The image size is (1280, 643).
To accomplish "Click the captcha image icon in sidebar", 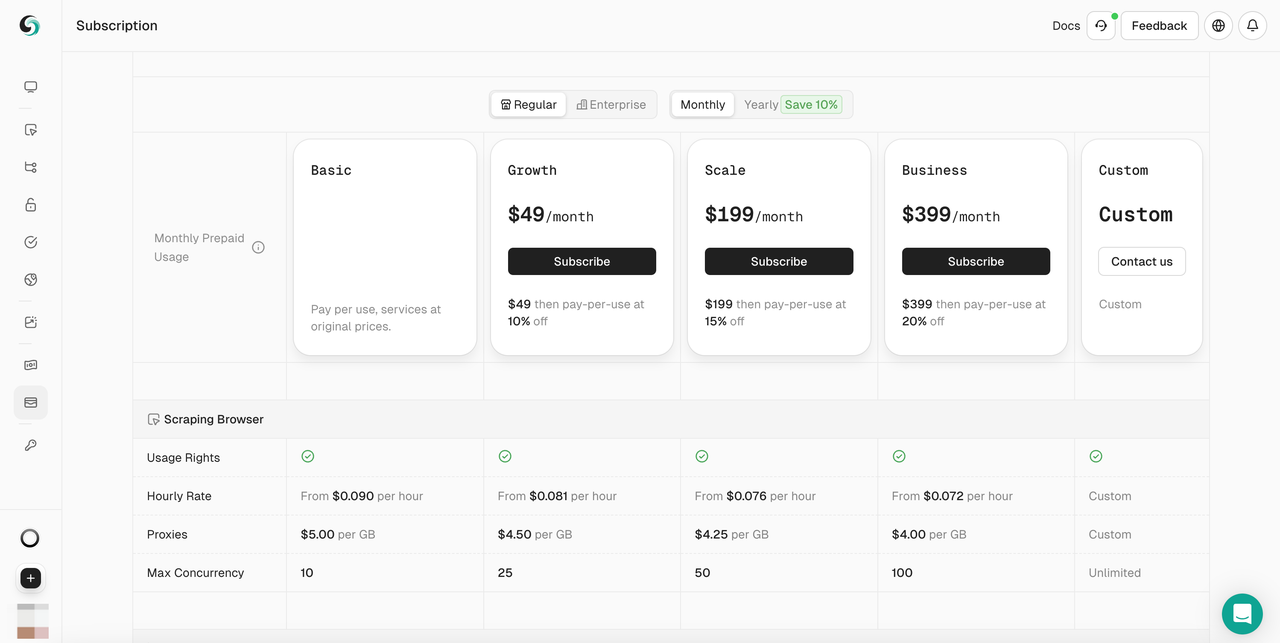I will 30,321.
